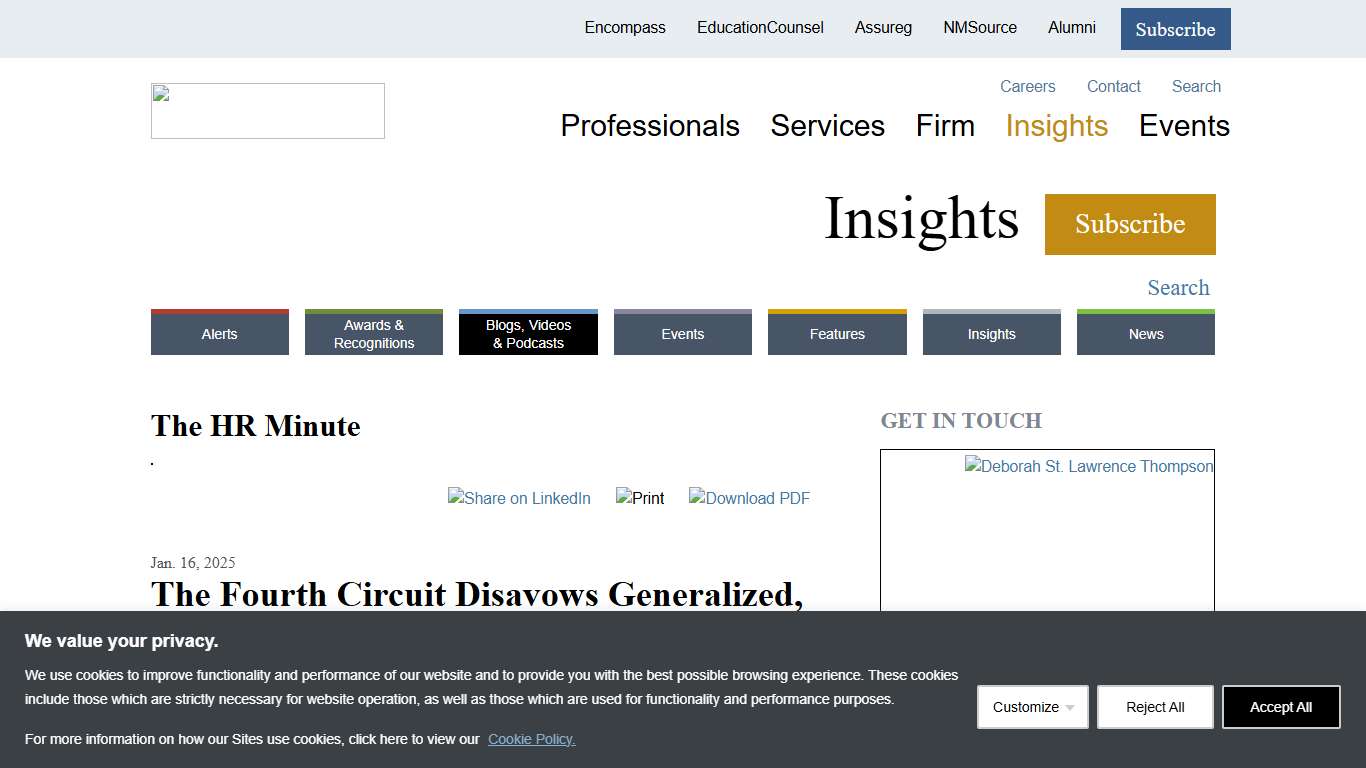This screenshot has height=768, width=1366.
Task: Click the Share on LinkedIn icon
Action: click(x=519, y=498)
